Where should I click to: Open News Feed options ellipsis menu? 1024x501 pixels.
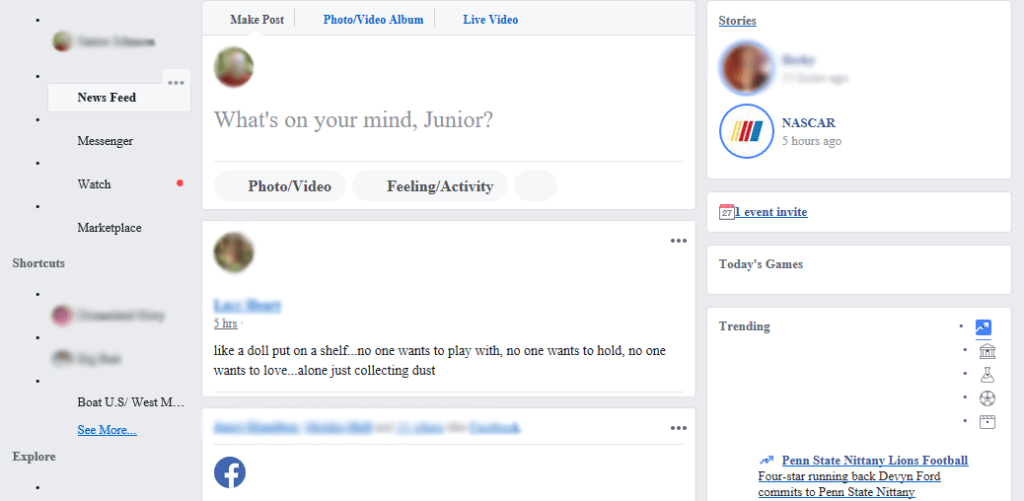[176, 82]
